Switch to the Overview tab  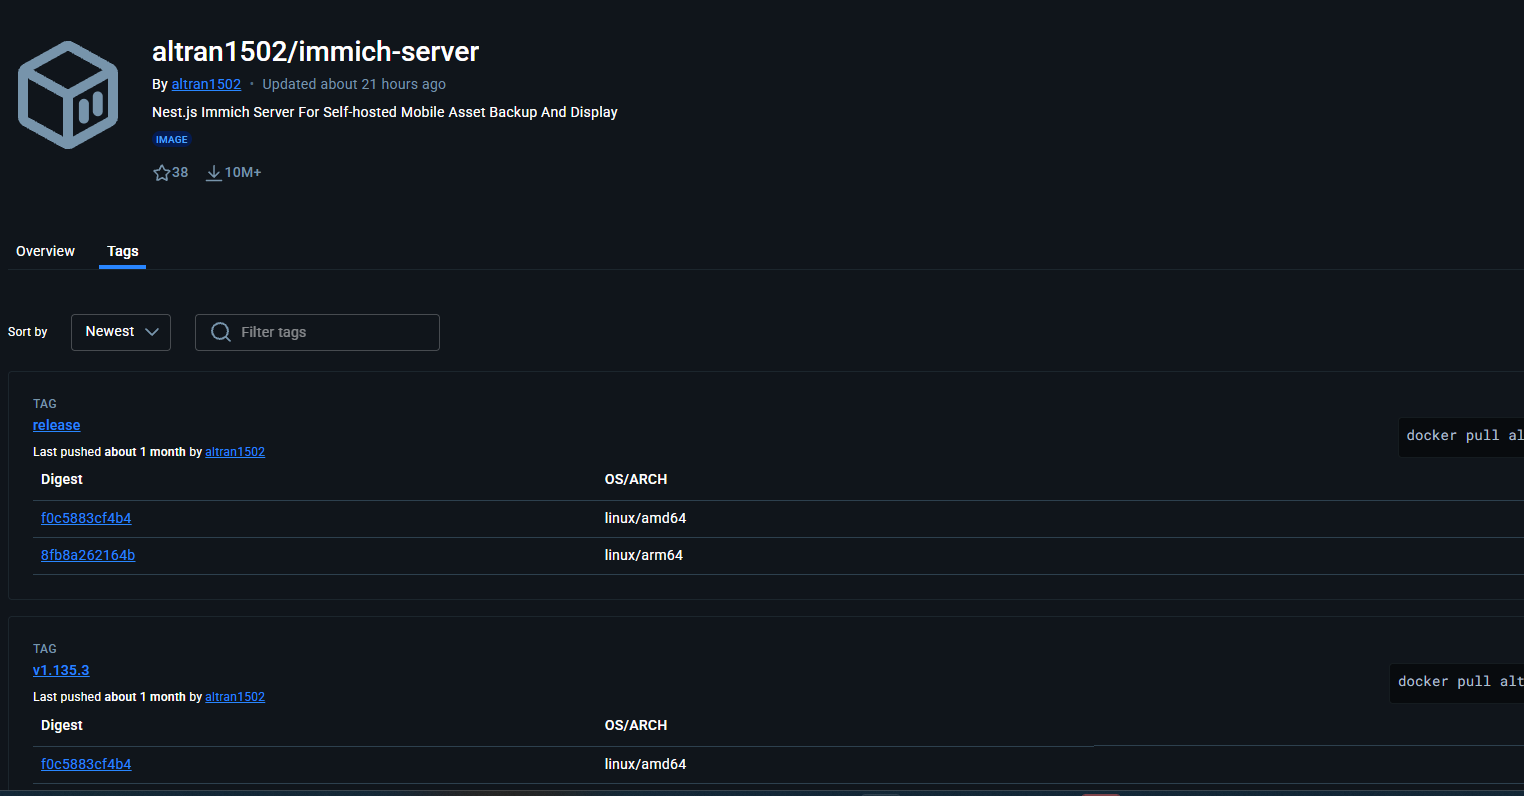point(45,251)
